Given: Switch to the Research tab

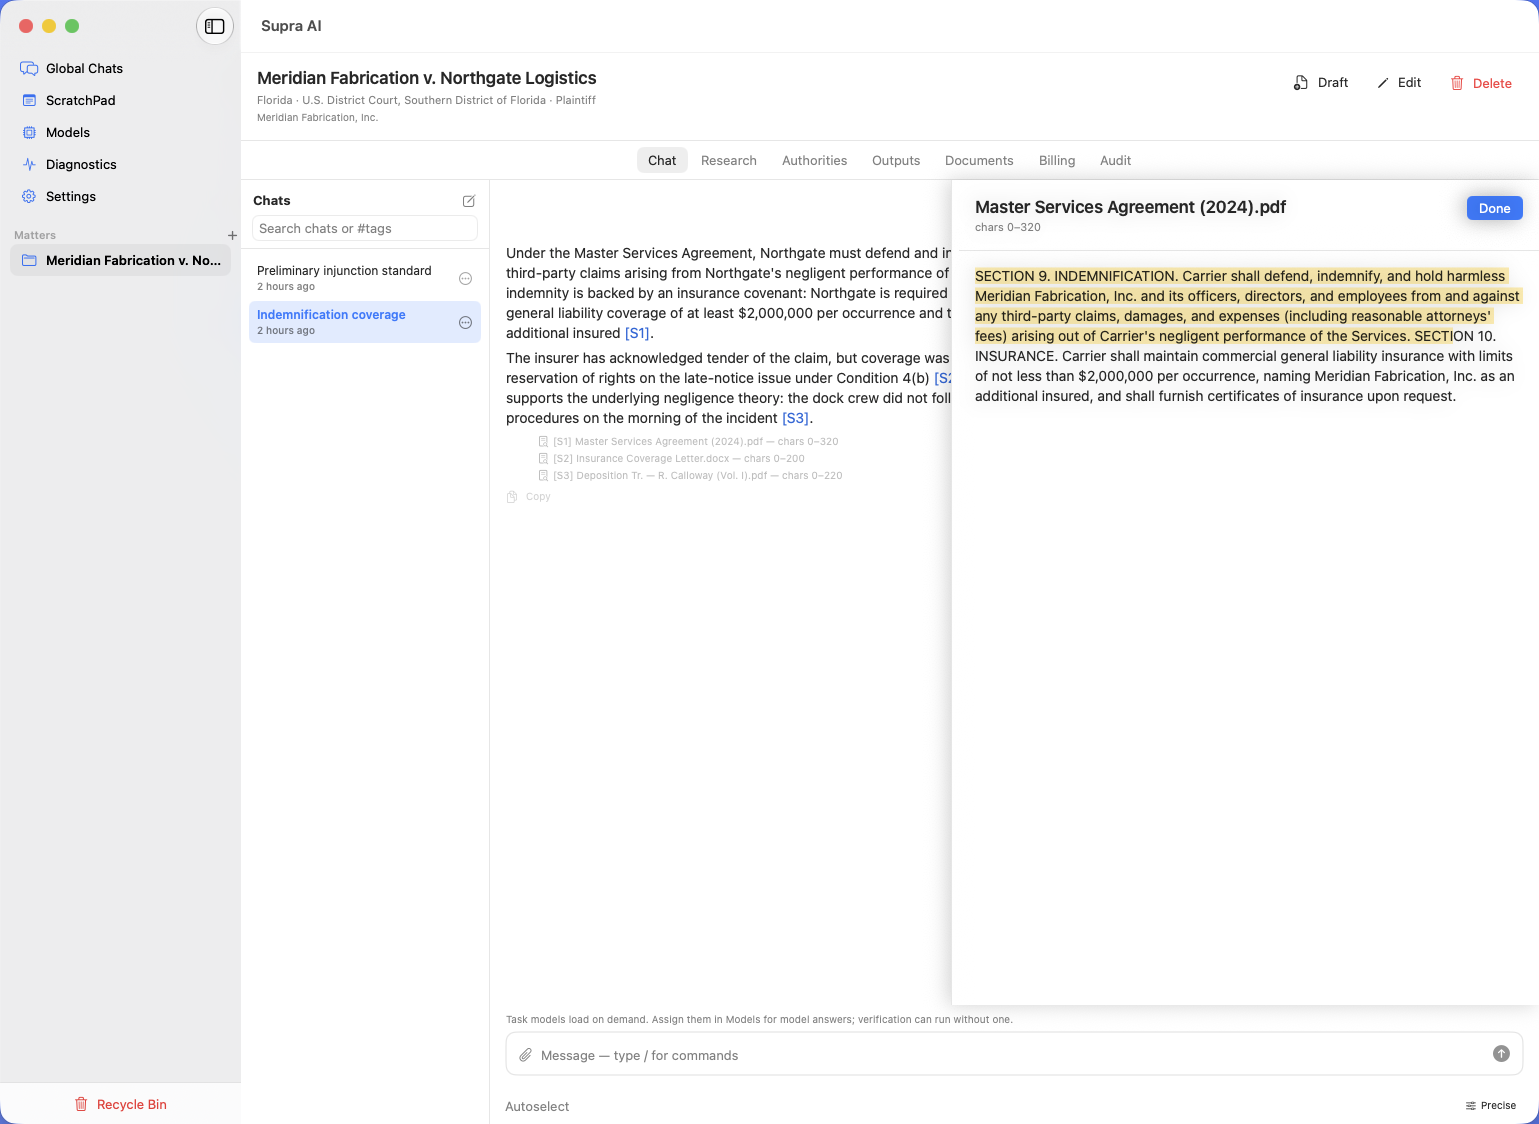Looking at the screenshot, I should pos(729,160).
